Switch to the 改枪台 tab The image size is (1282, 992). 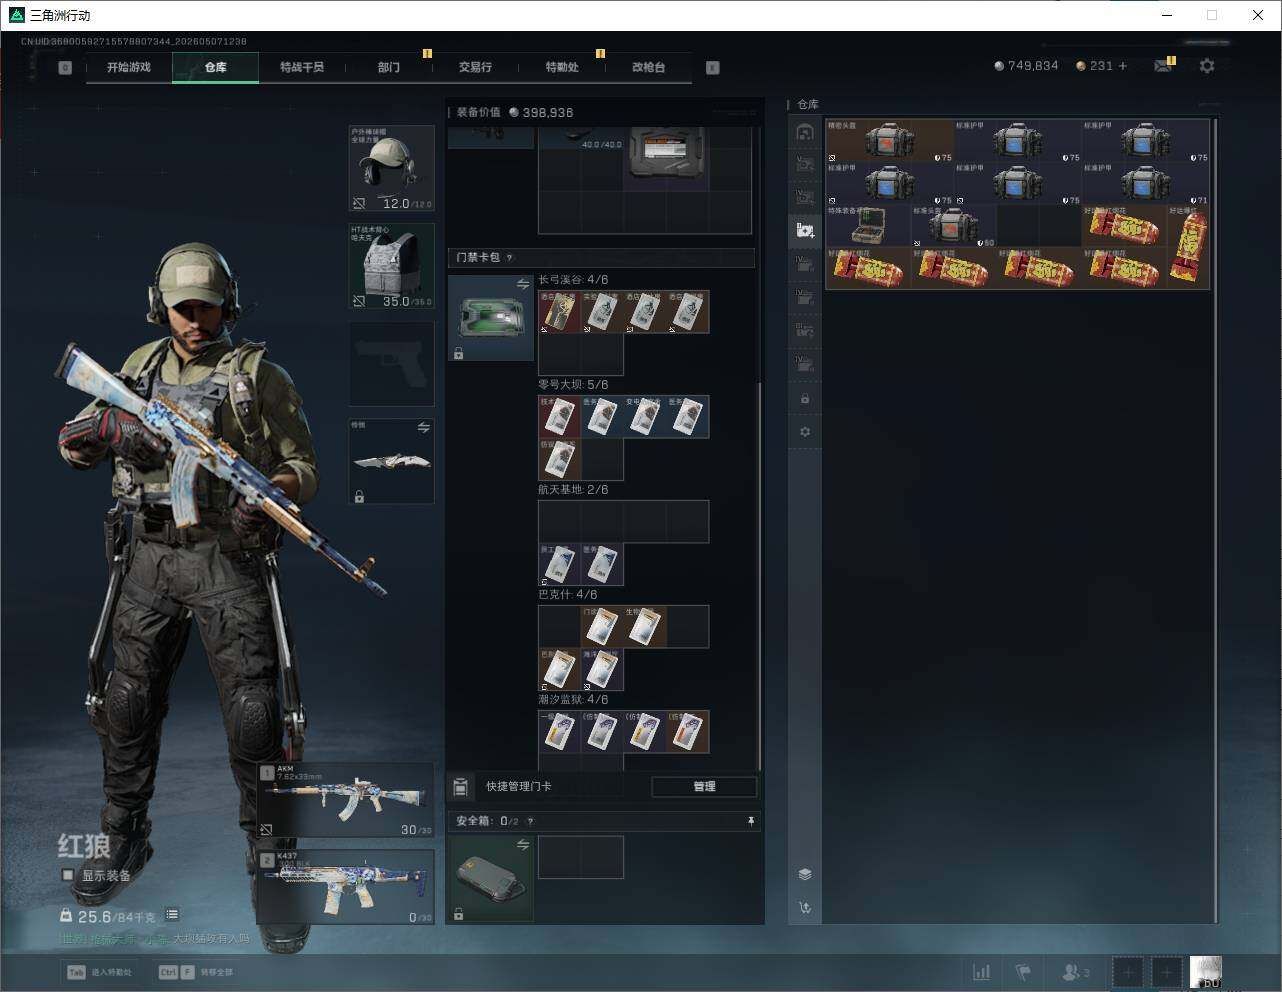point(648,67)
